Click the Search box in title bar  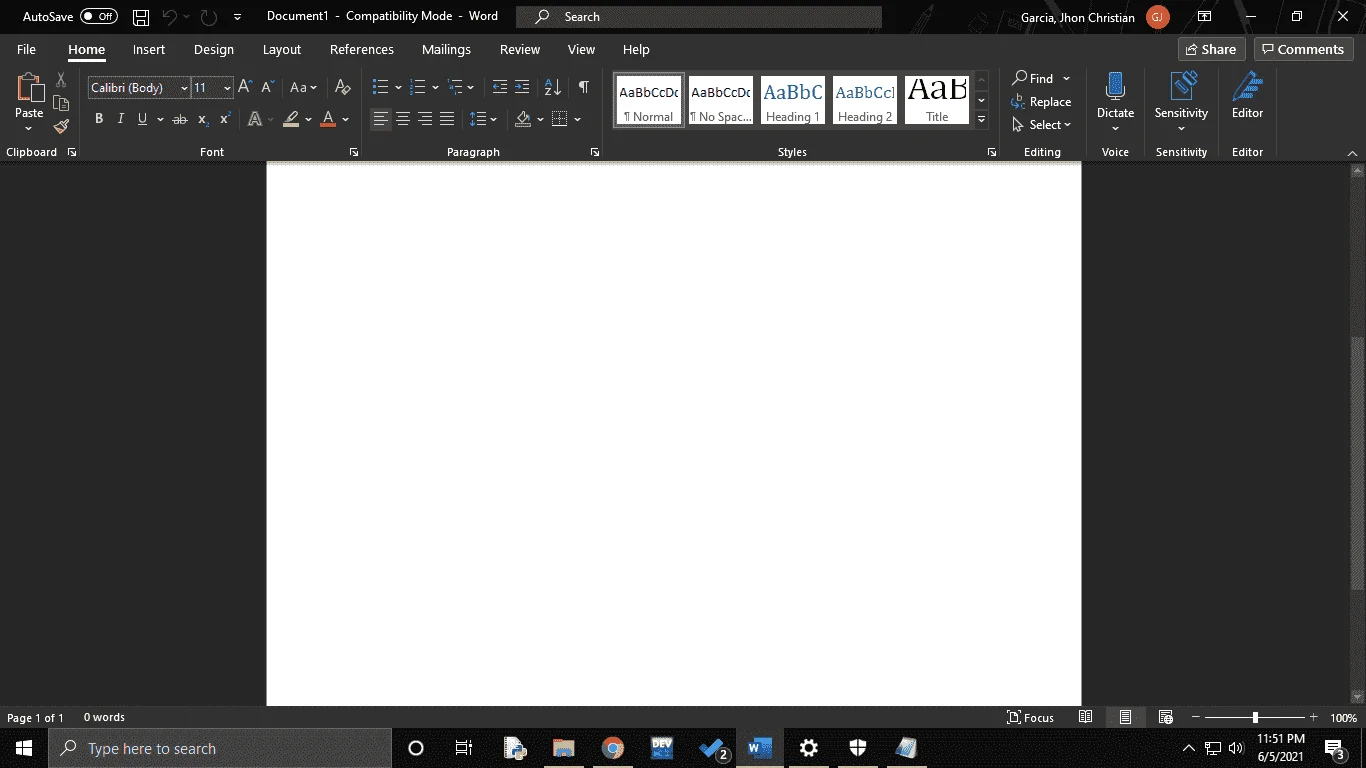699,17
